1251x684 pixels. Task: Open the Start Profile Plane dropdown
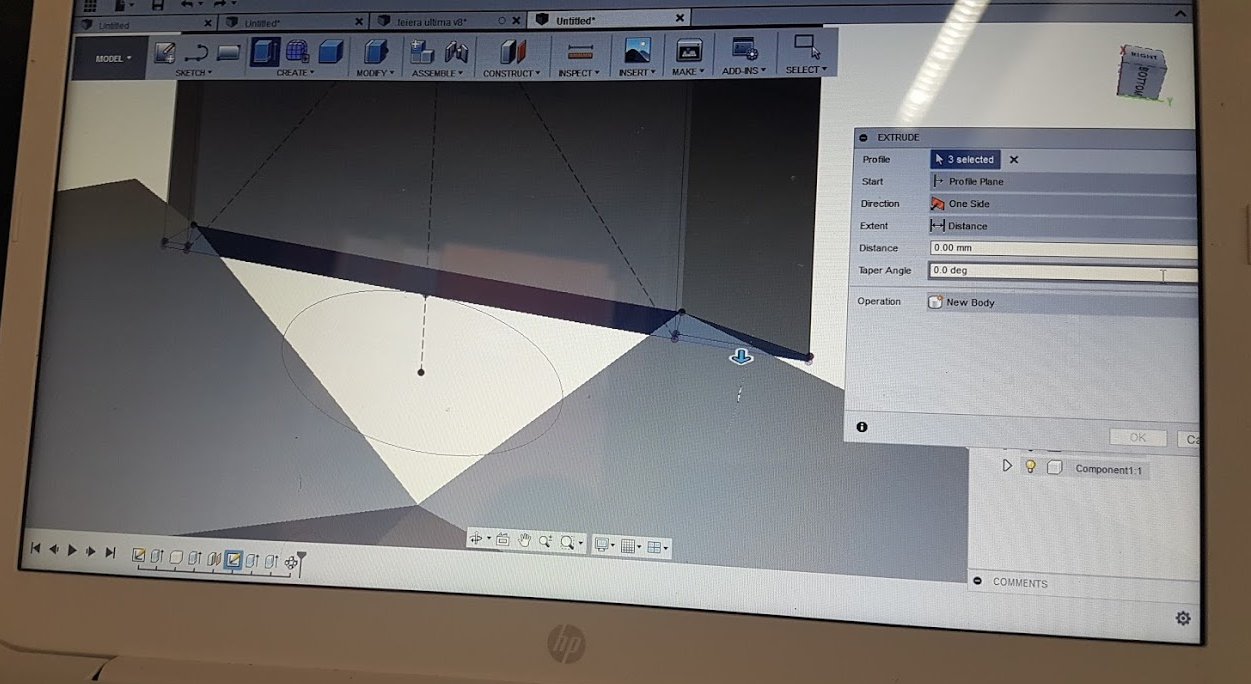(x=1063, y=182)
